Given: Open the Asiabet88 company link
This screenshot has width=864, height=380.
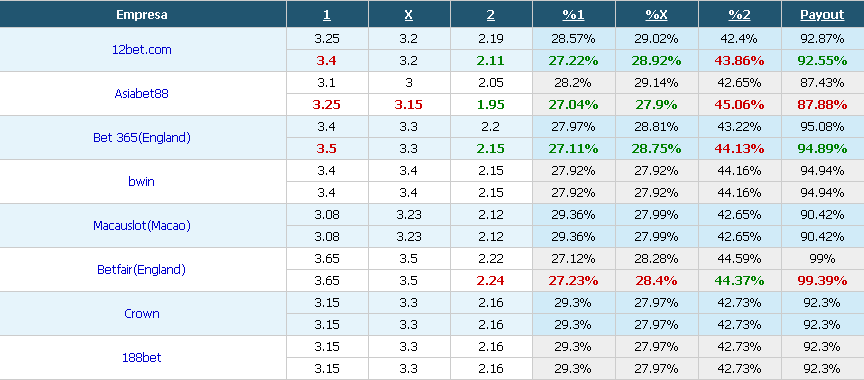Looking at the screenshot, I should (x=142, y=94).
